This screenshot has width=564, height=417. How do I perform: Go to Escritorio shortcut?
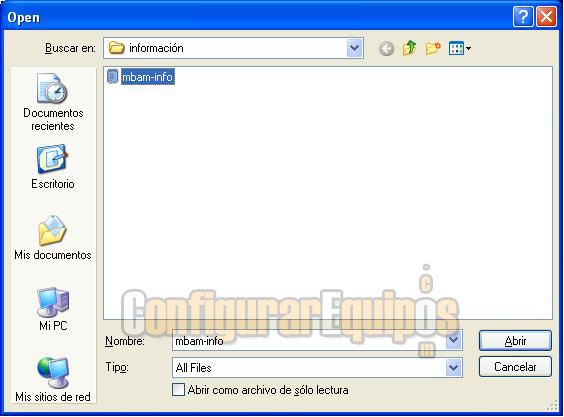pyautogui.click(x=53, y=167)
